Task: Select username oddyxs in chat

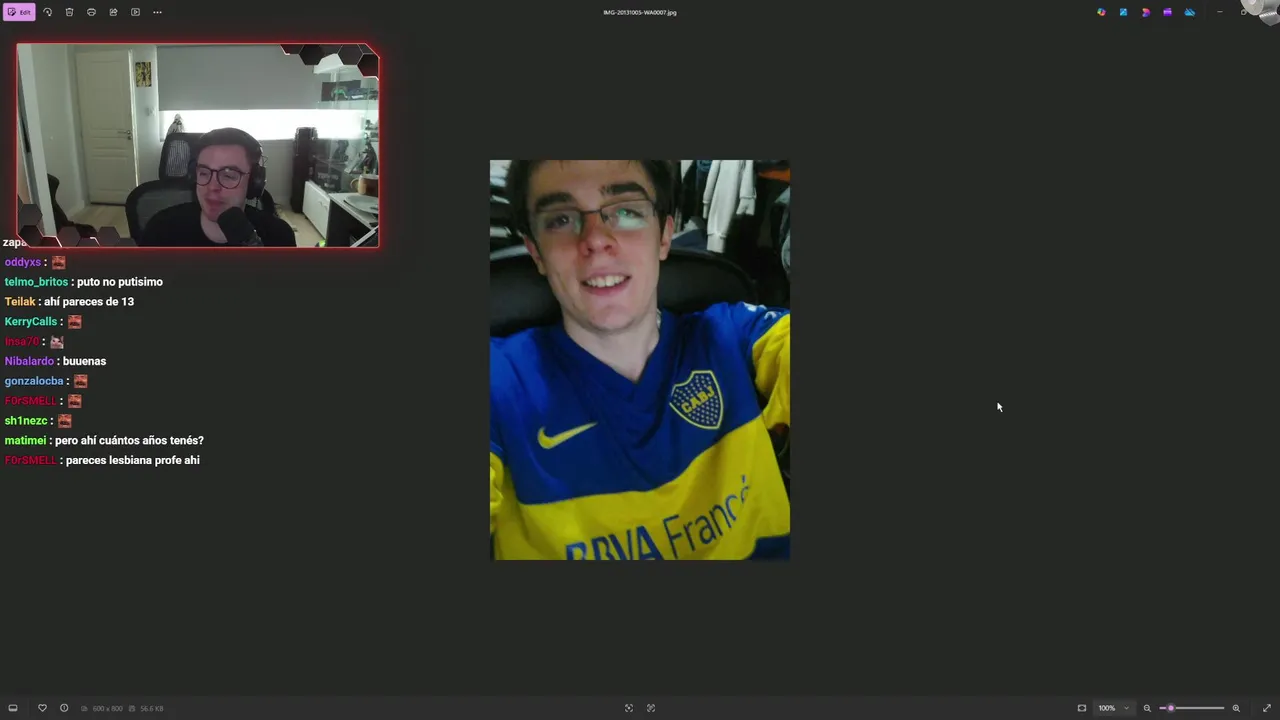Action: click(x=23, y=262)
